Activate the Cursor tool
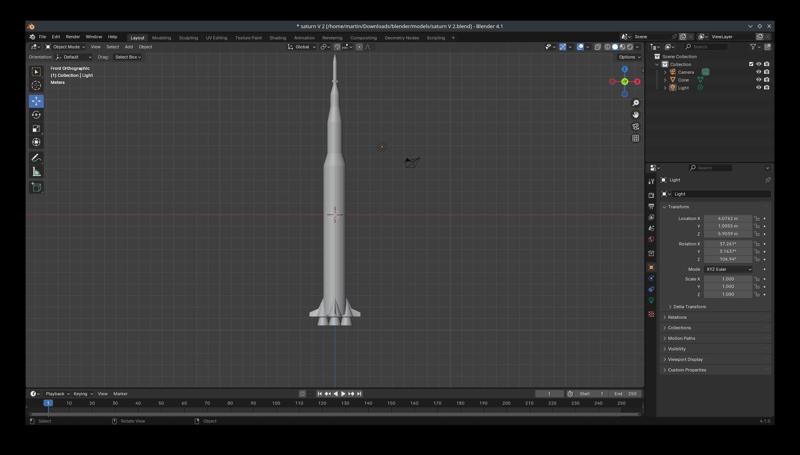Image resolution: width=800 pixels, height=455 pixels. 36,86
